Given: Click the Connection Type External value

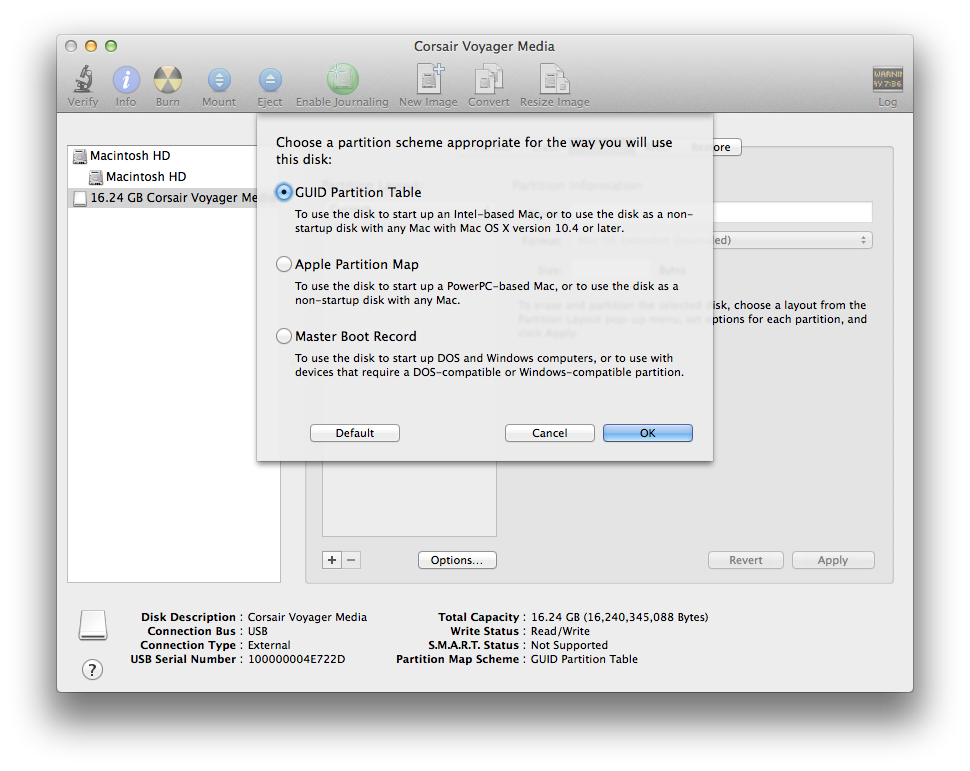Looking at the screenshot, I should click(x=269, y=645).
